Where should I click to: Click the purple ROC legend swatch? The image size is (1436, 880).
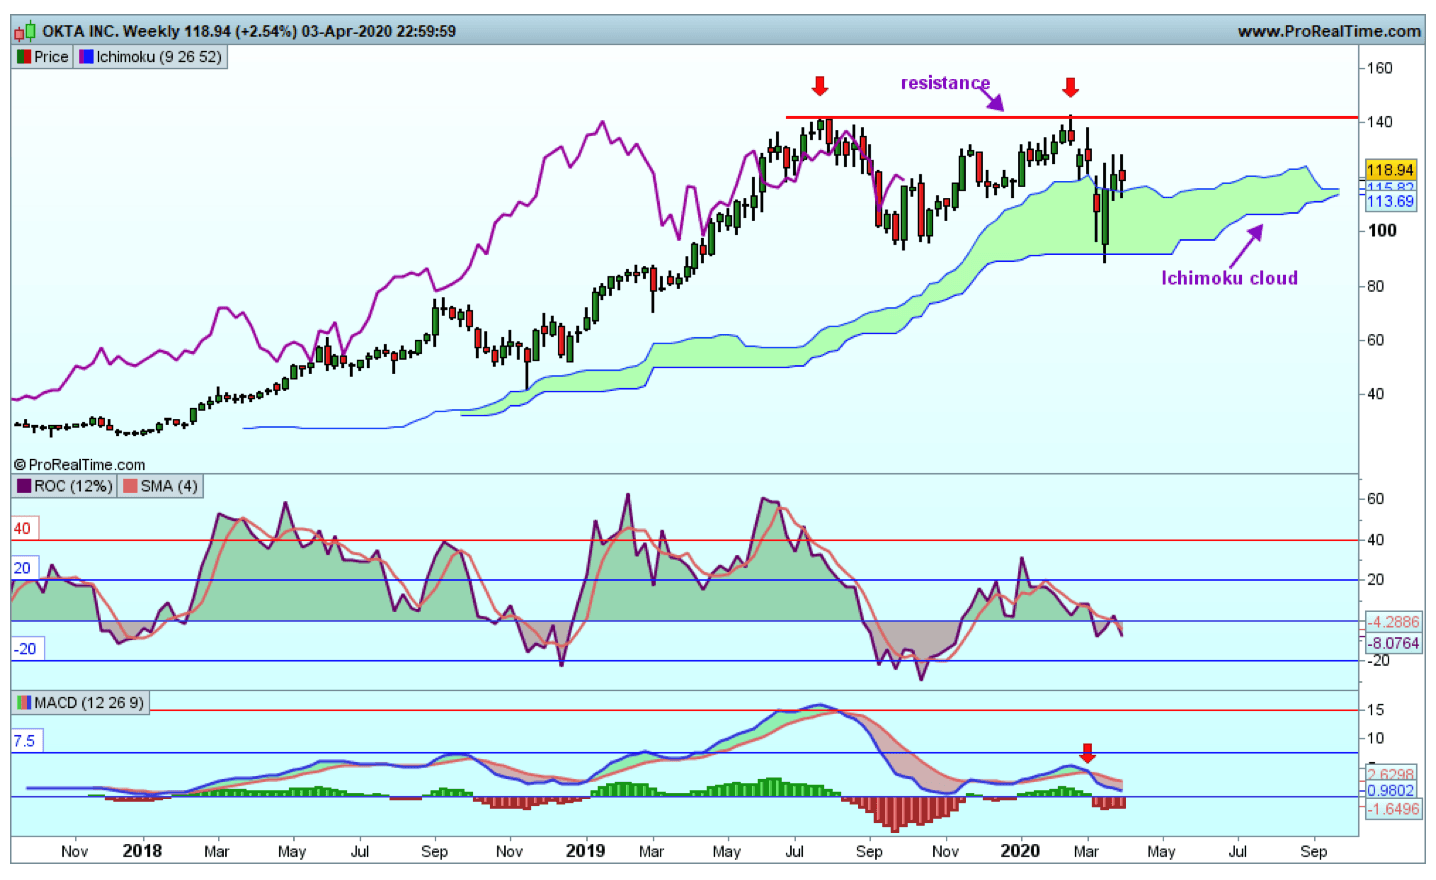coord(24,486)
